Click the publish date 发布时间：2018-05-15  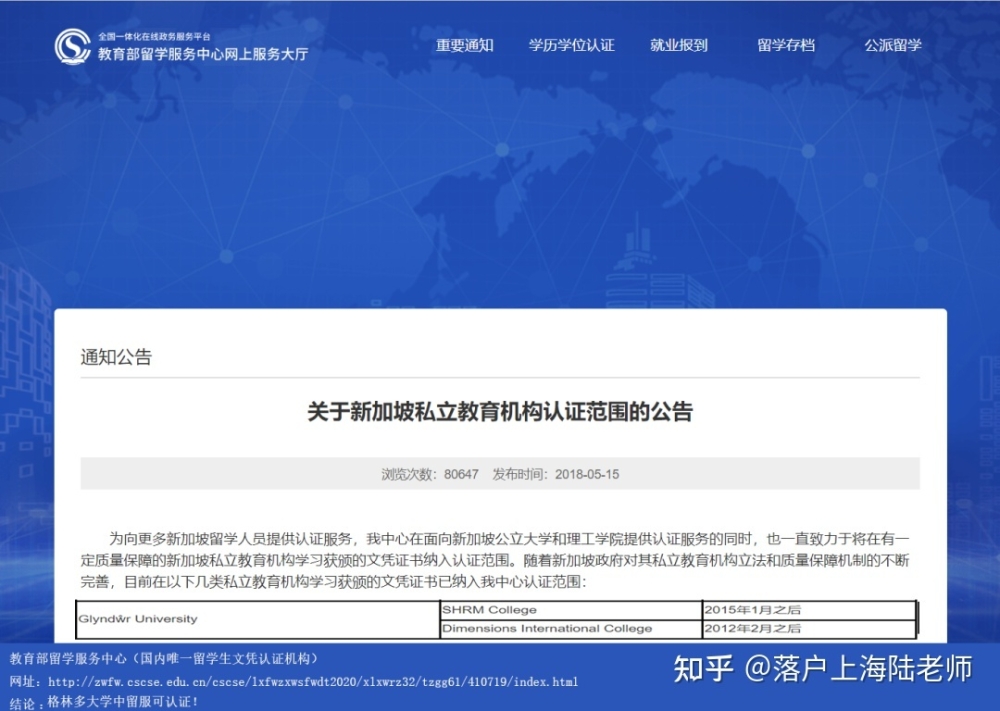(x=555, y=474)
